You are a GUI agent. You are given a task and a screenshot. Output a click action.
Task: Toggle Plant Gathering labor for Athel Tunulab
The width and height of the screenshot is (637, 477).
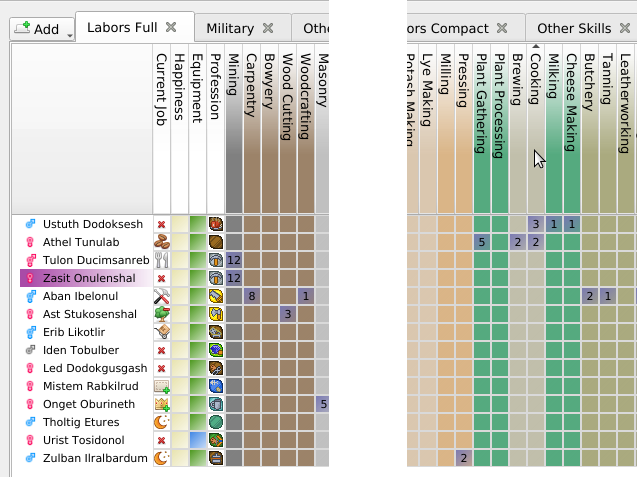481,242
